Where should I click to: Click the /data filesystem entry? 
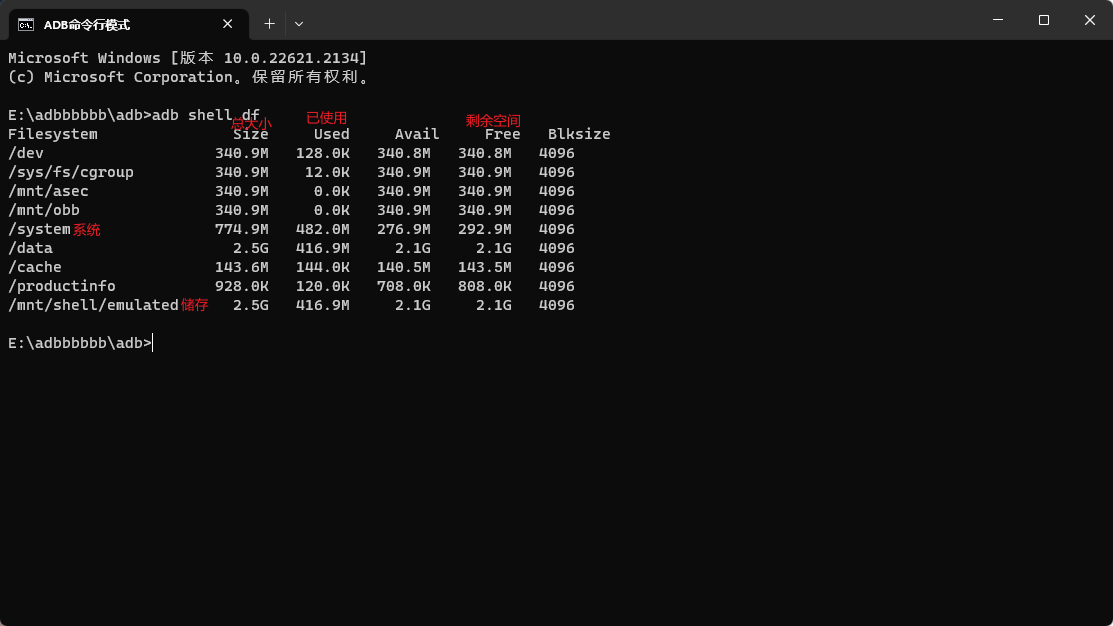tap(30, 248)
